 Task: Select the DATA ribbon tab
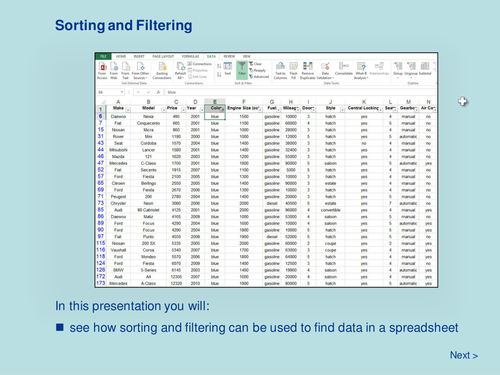[211, 56]
